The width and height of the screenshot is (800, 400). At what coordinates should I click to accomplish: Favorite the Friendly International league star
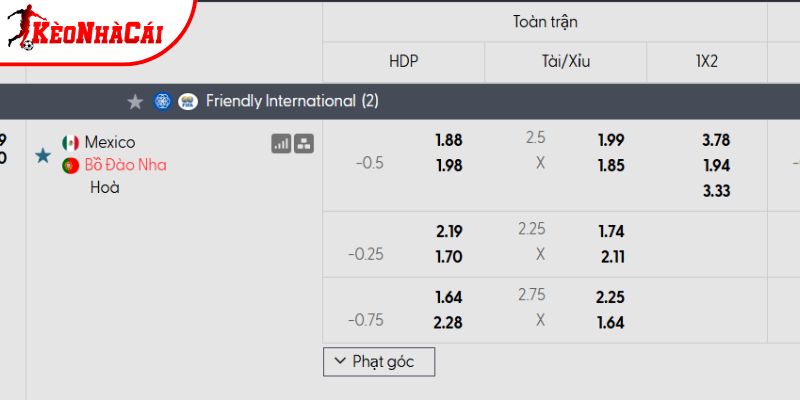(x=135, y=101)
